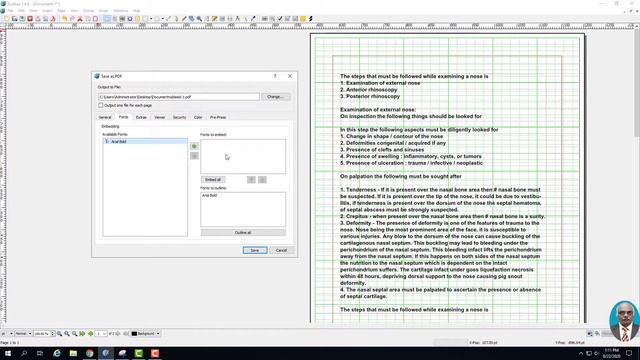Open Internet Explorer from the taskbar
640x360 pixels.
pos(57,353)
